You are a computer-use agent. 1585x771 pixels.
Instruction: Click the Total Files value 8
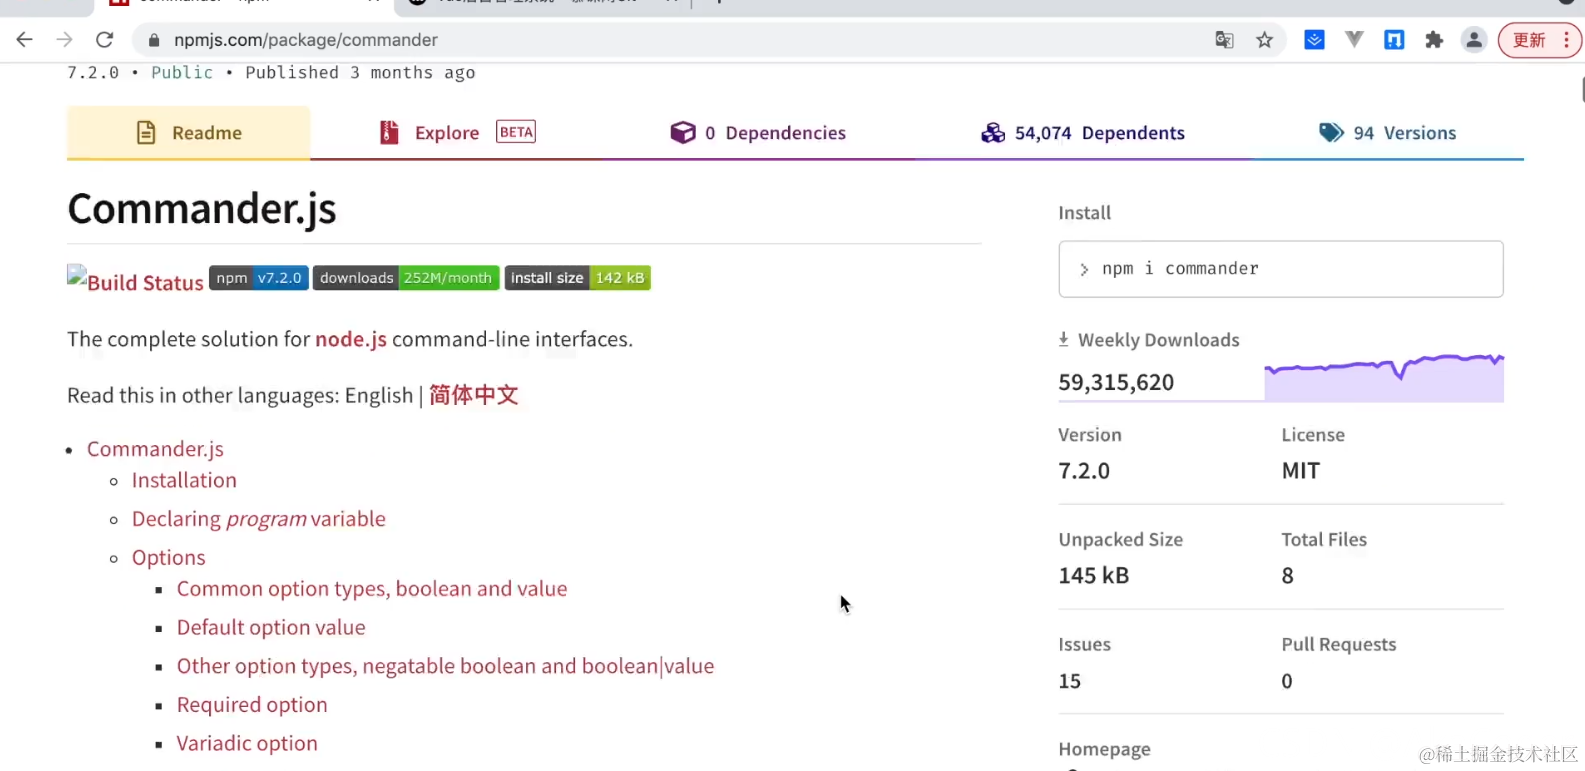(1288, 576)
